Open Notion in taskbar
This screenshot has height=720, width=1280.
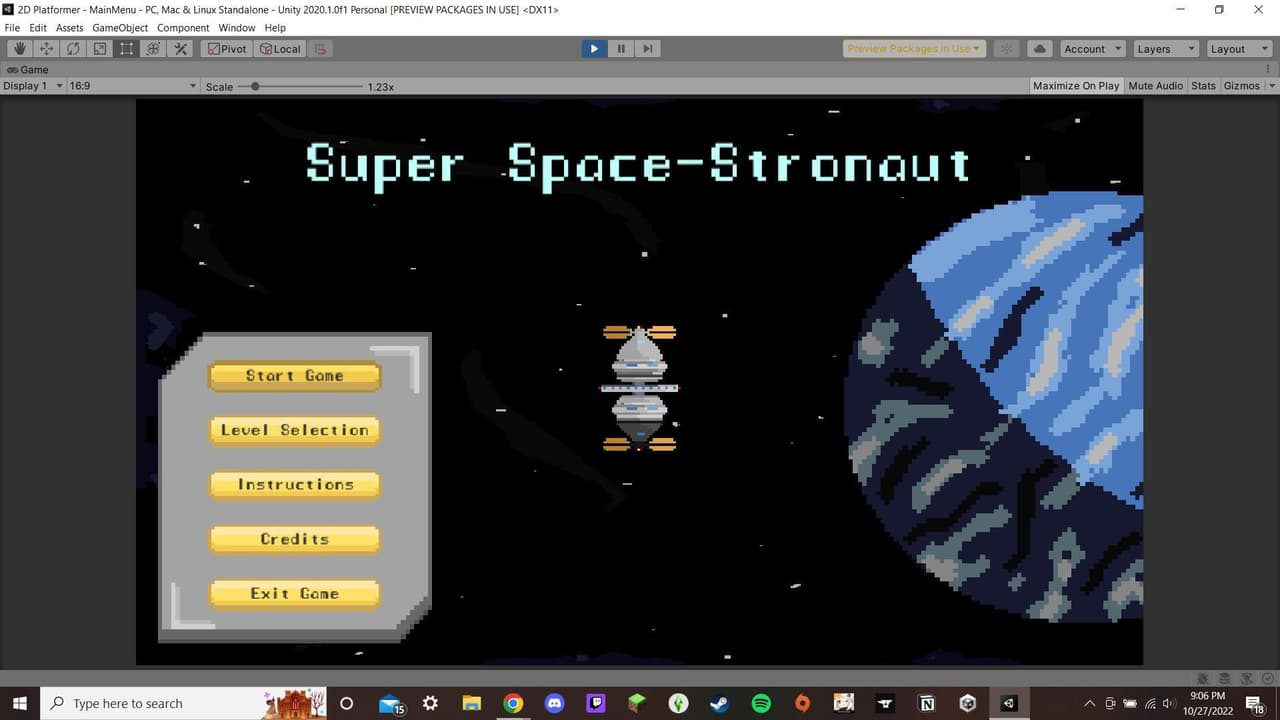[x=927, y=704]
